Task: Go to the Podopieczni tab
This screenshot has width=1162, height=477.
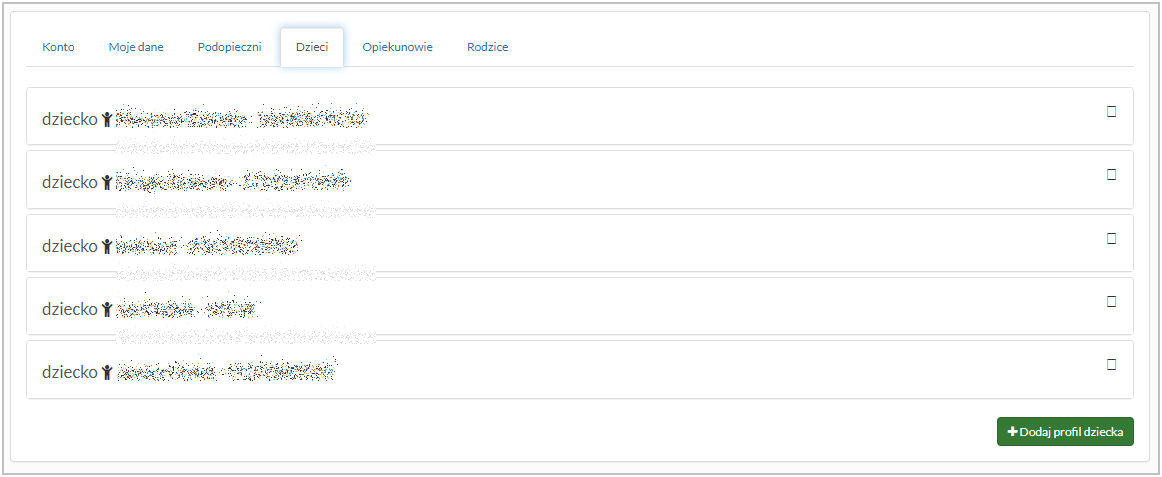Action: 230,47
